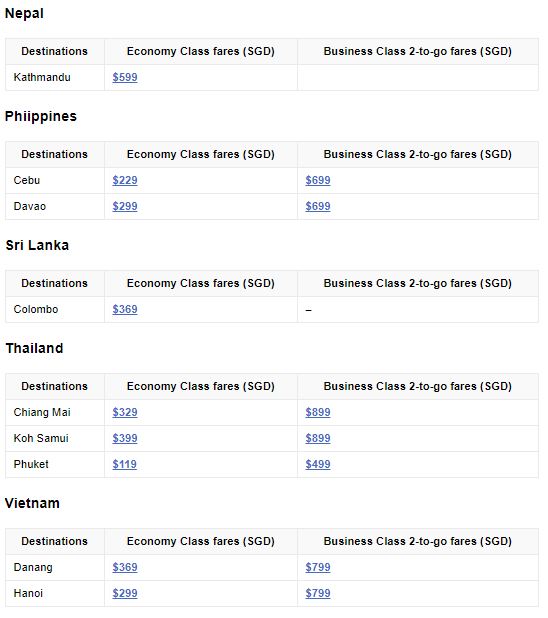Image resolution: width=548 pixels, height=618 pixels.
Task: Select Koh Samui economy fare $399
Action: click(125, 439)
